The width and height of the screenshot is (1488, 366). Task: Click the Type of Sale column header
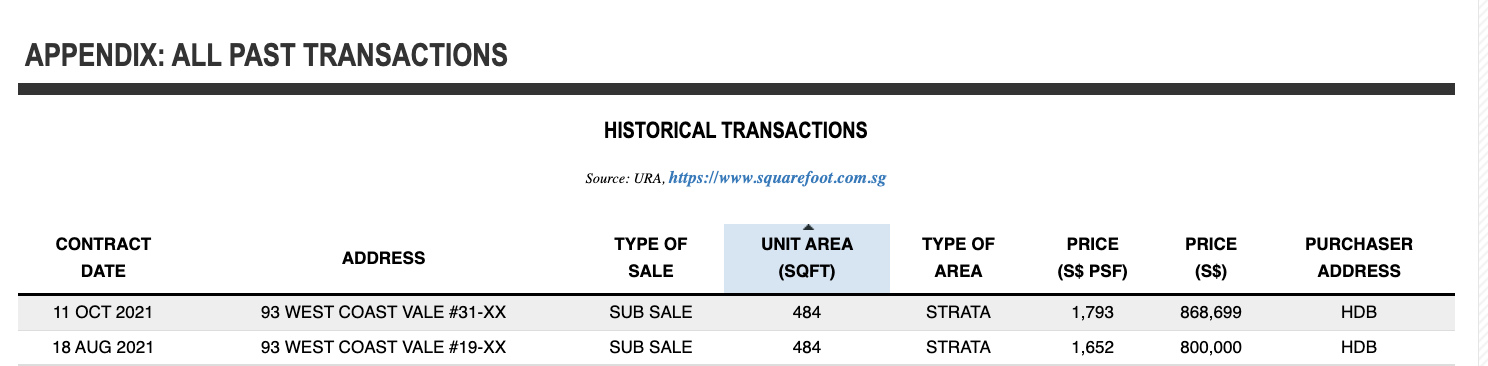point(651,258)
